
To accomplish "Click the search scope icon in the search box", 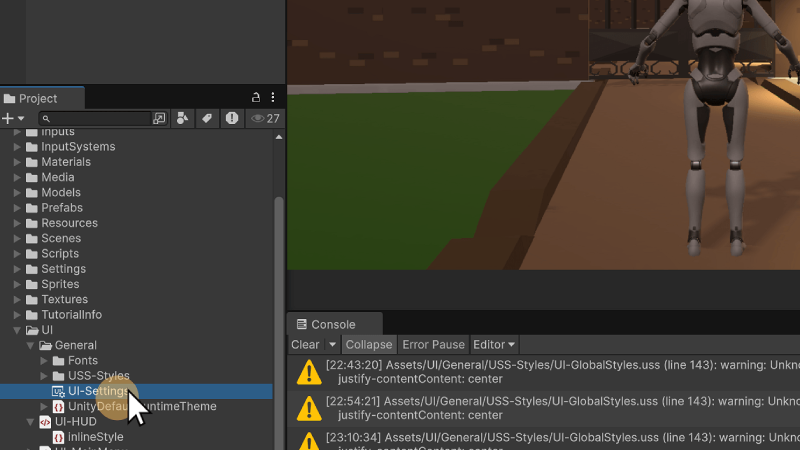I will [159, 118].
